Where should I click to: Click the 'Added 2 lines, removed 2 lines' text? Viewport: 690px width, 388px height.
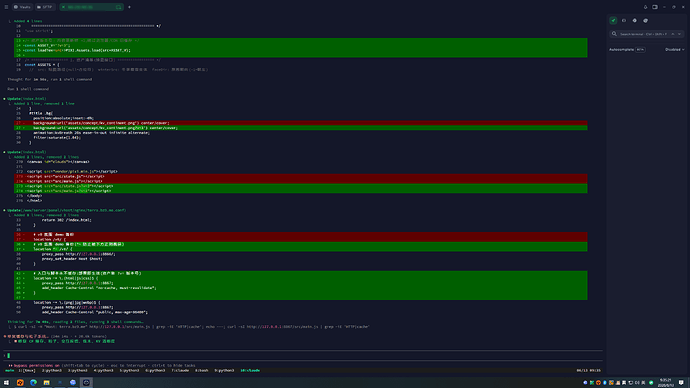[x=46, y=157]
